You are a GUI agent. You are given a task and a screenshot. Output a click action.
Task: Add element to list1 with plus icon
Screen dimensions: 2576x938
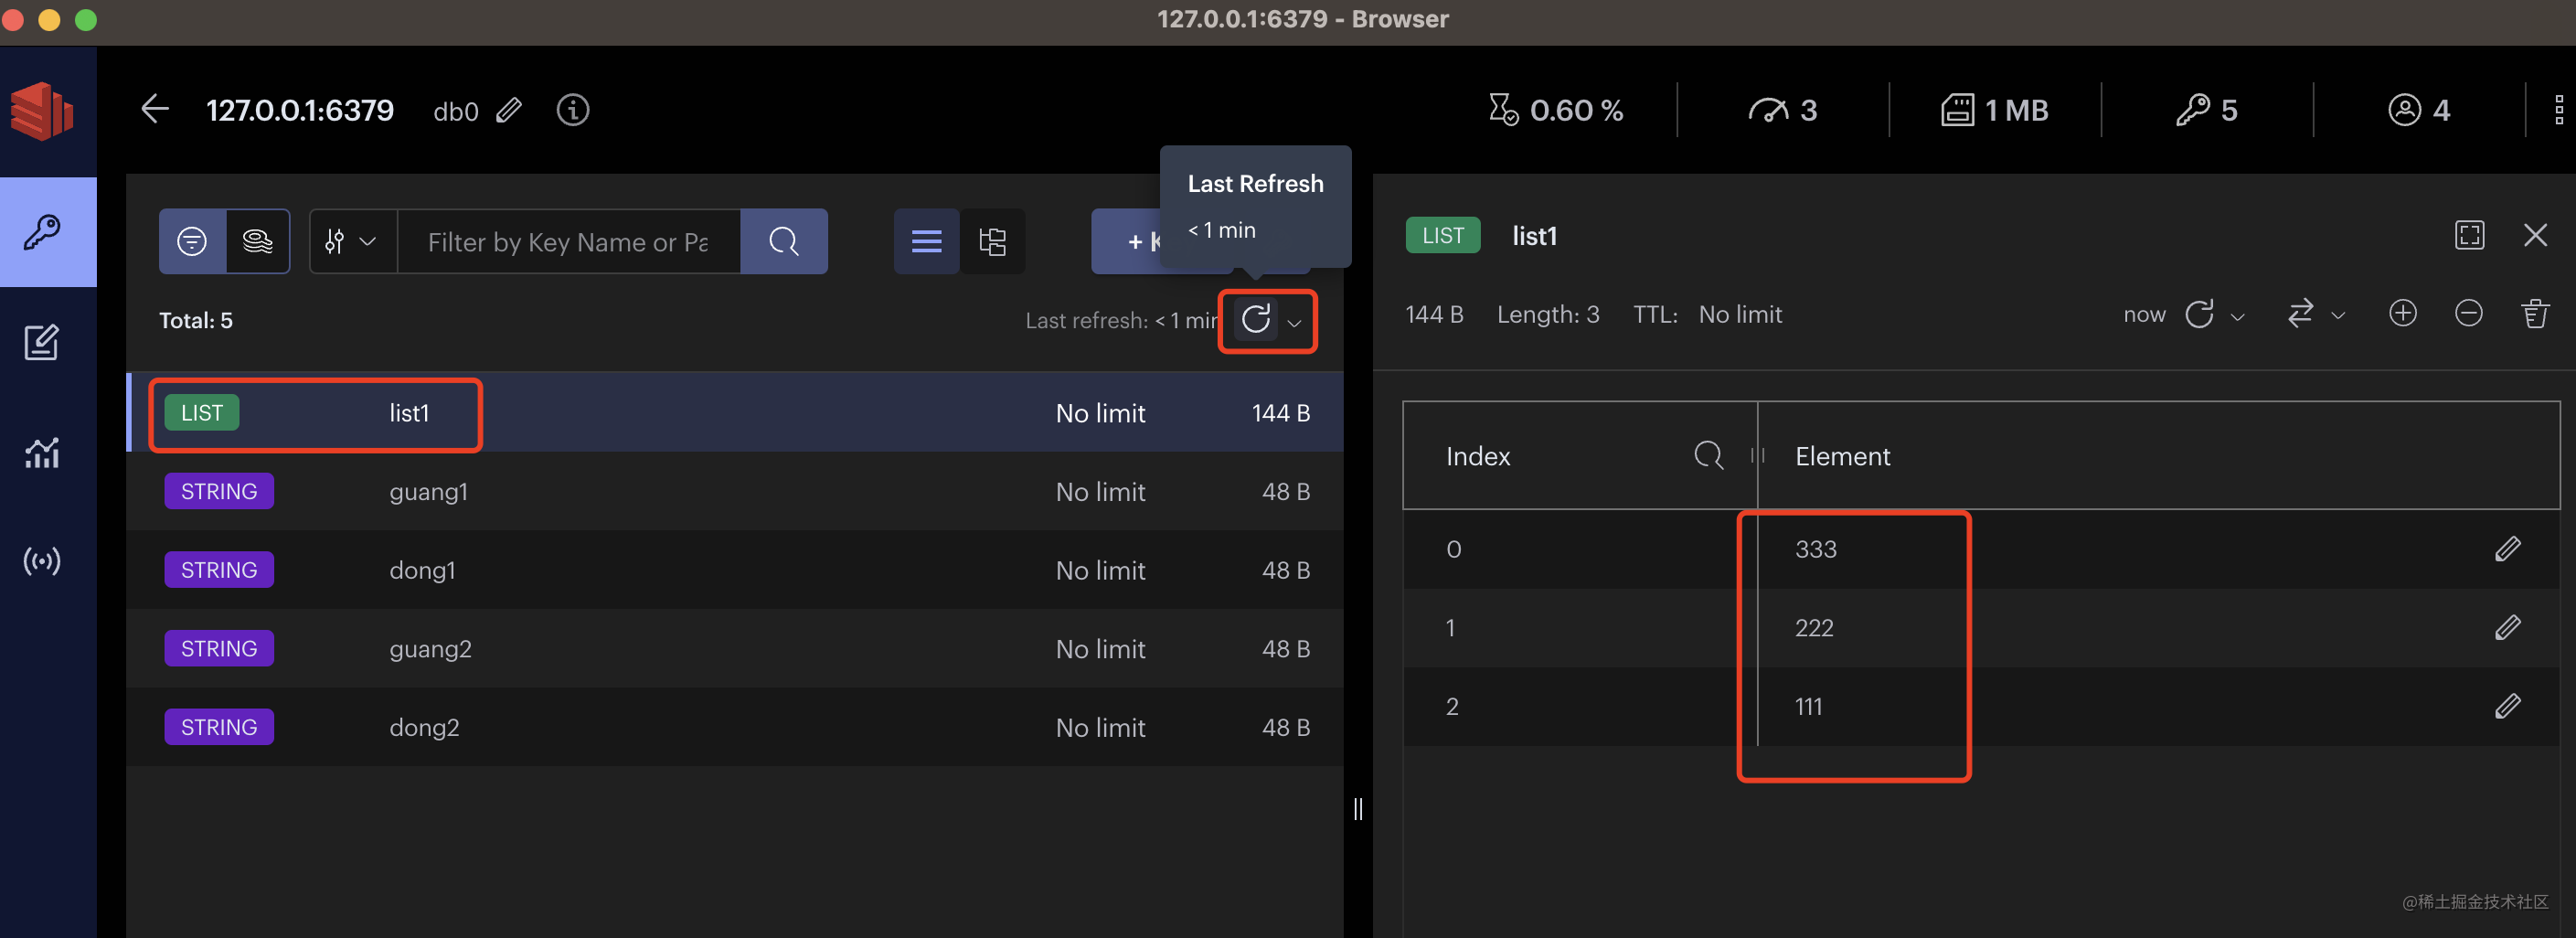pyautogui.click(x=2402, y=314)
